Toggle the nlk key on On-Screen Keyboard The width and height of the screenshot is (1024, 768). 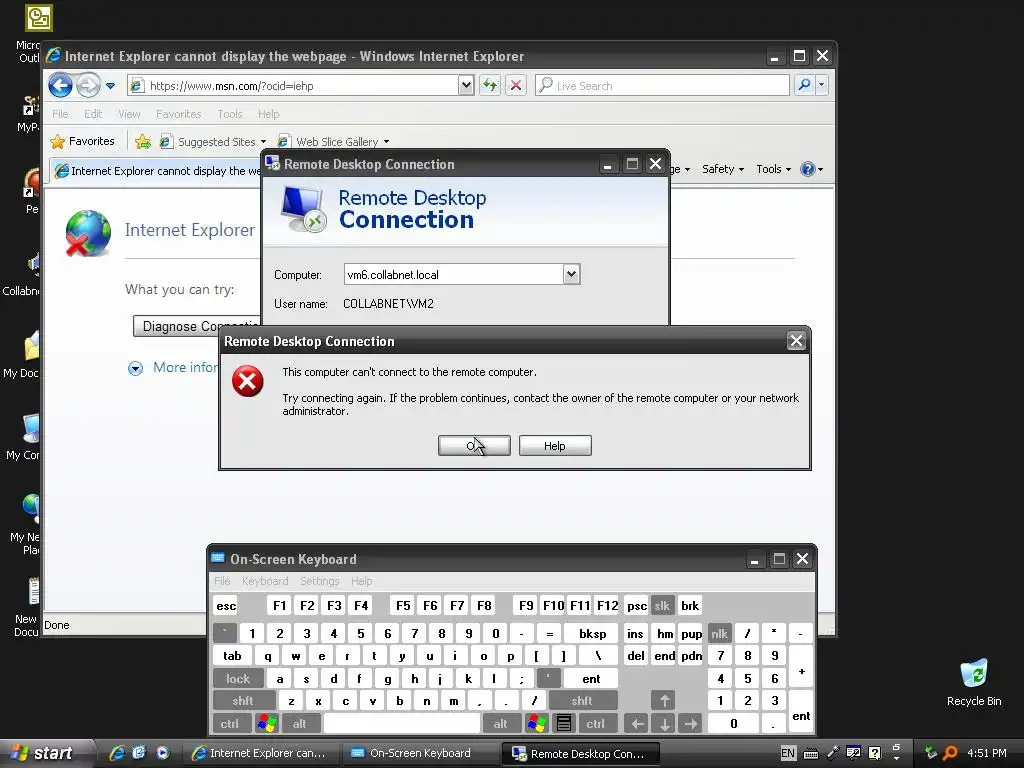pyautogui.click(x=720, y=633)
